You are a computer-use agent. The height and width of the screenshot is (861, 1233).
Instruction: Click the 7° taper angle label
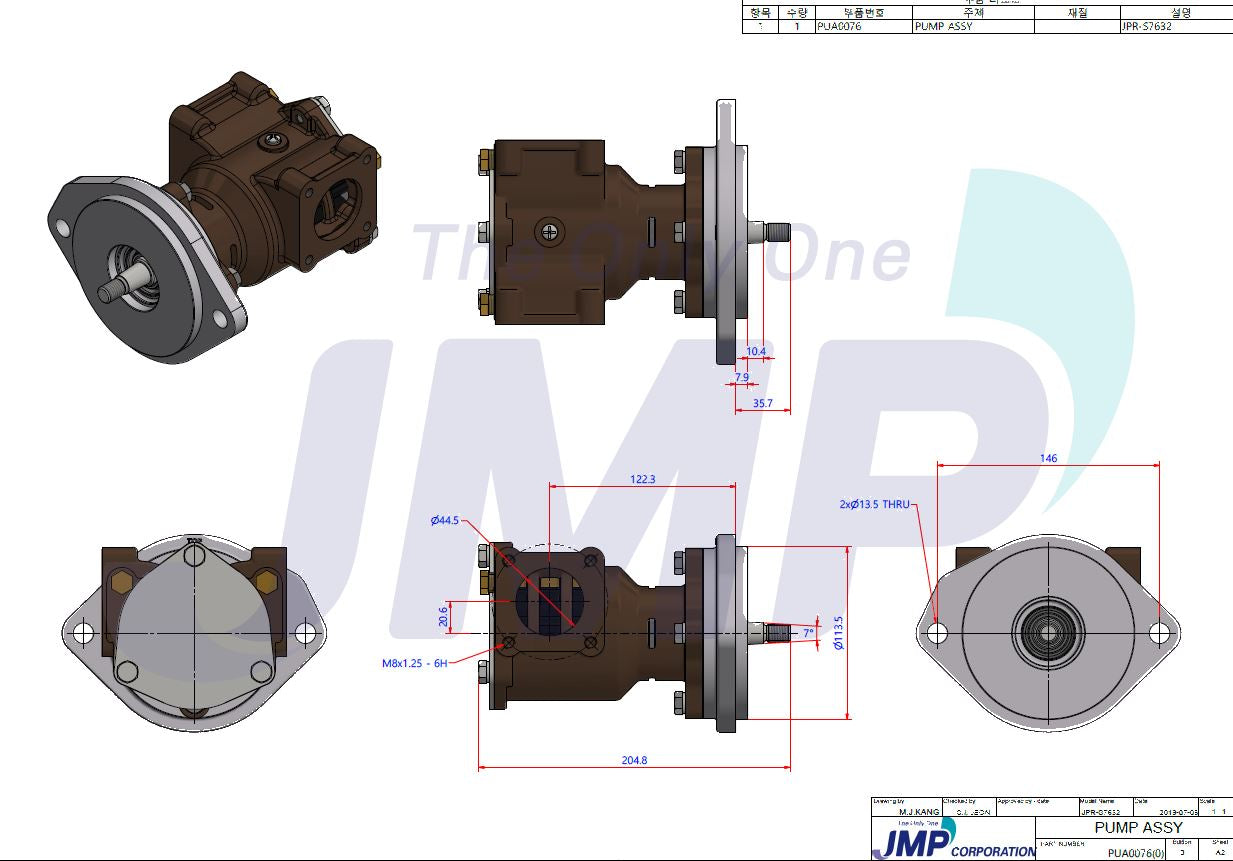pos(809,633)
